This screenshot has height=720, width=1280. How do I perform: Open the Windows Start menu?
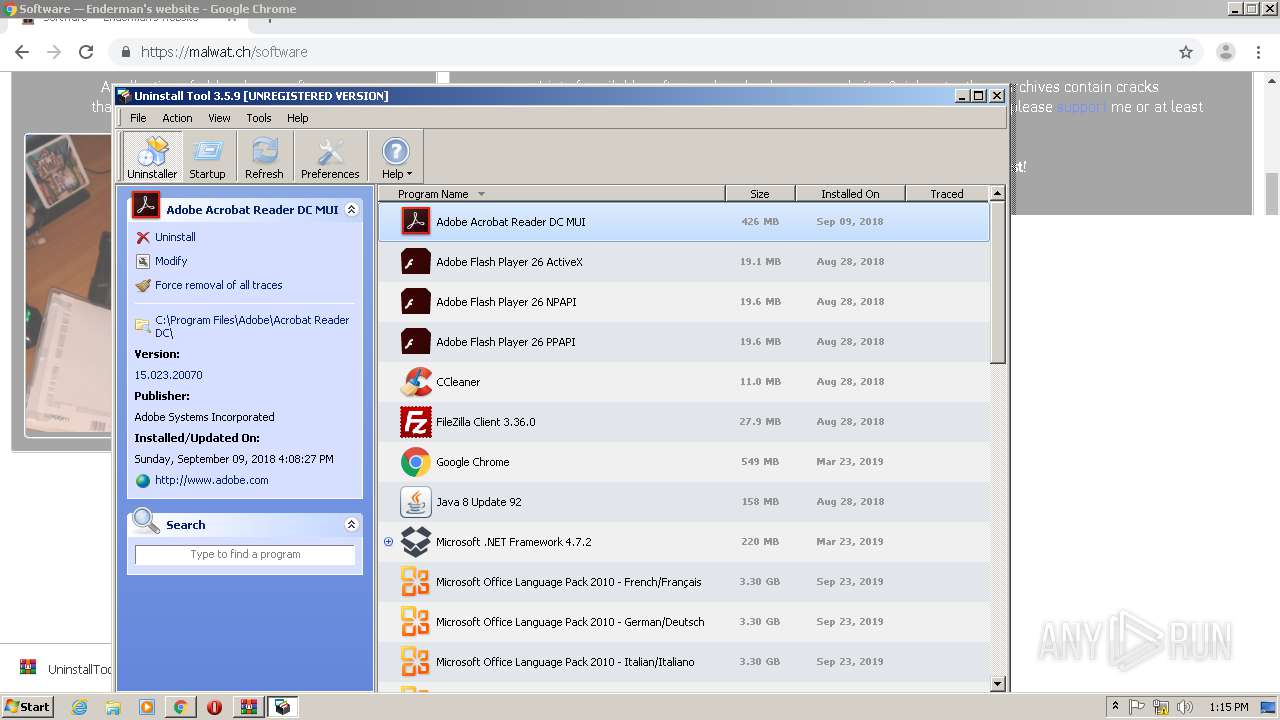[28, 706]
